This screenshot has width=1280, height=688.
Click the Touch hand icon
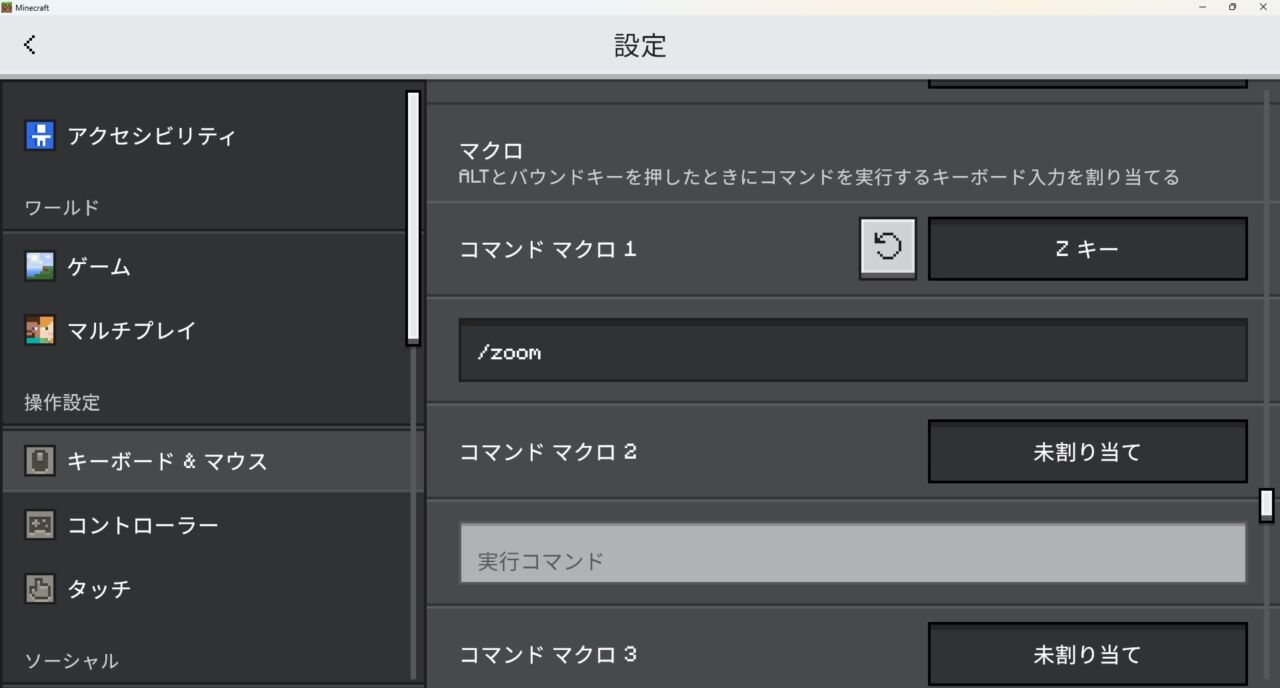[40, 589]
